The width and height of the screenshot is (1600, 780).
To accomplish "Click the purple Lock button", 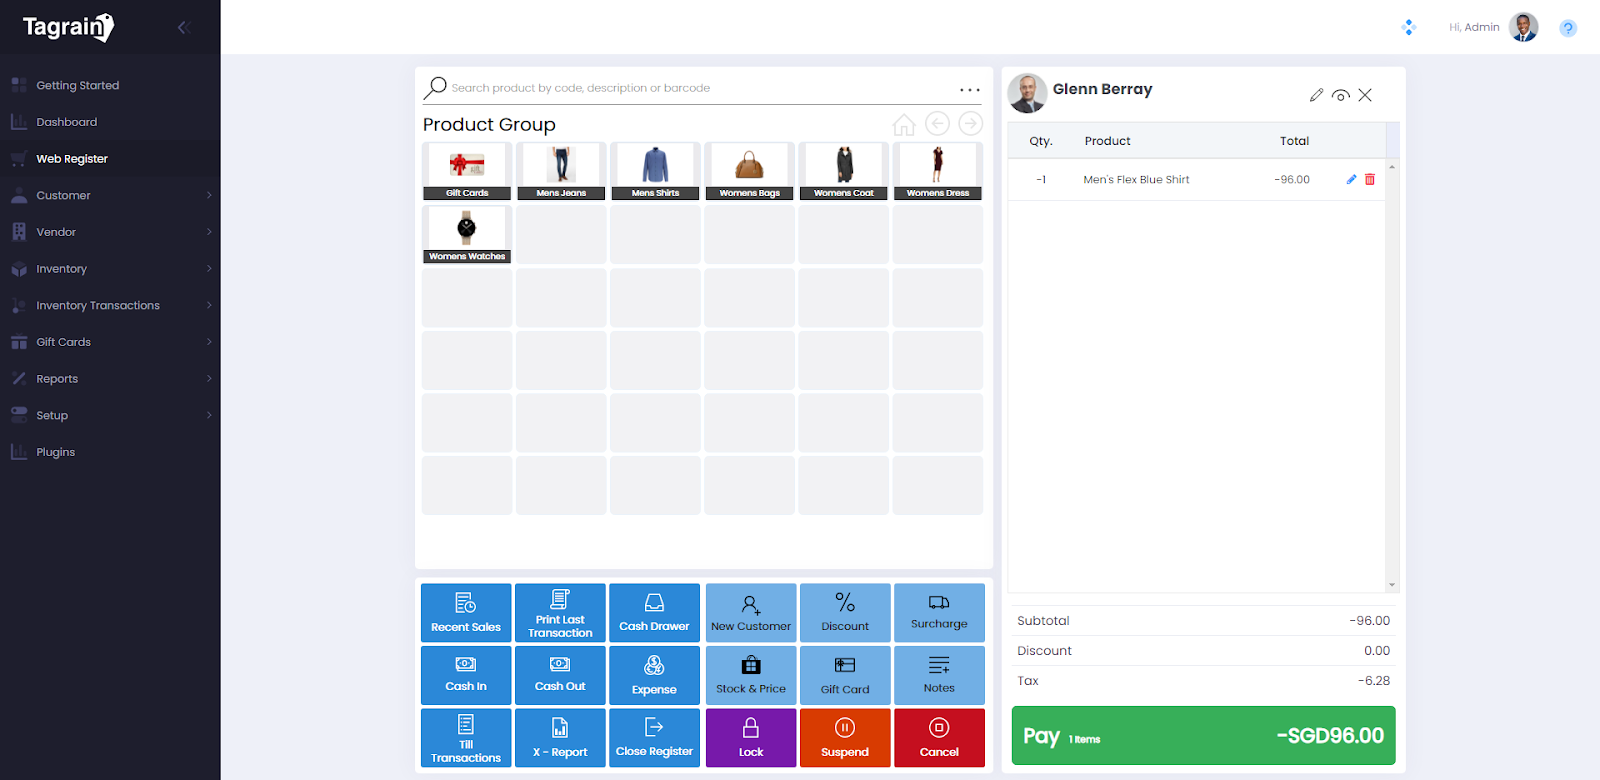I will (751, 738).
